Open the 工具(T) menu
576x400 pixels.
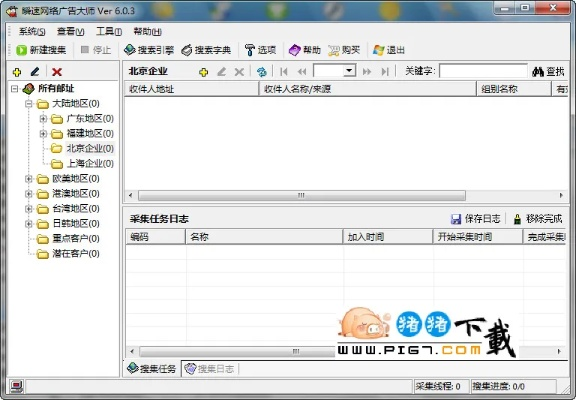point(109,32)
